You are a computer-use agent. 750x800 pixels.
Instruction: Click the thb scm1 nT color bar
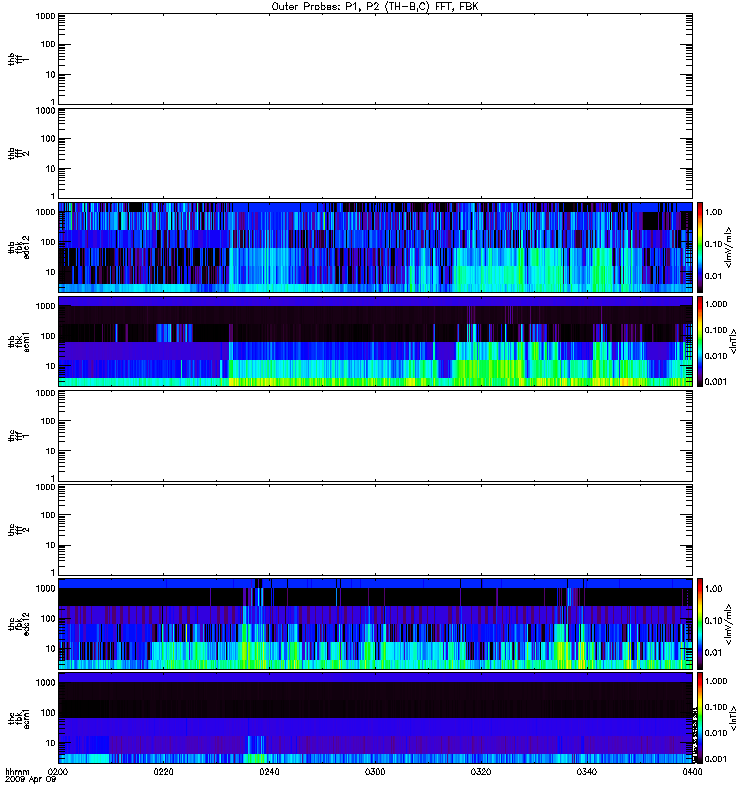700,341
